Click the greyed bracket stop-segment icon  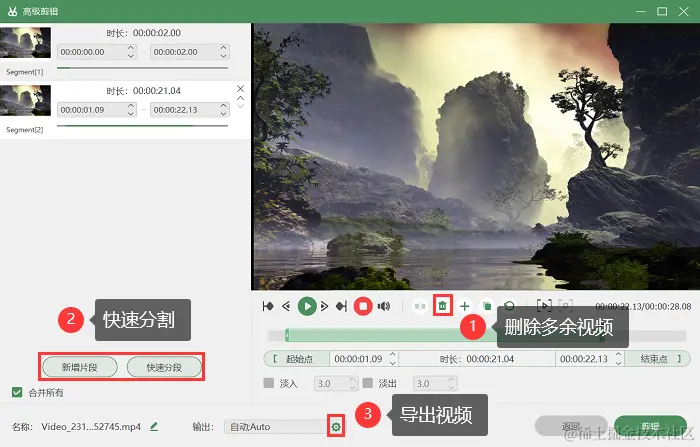coord(565,306)
